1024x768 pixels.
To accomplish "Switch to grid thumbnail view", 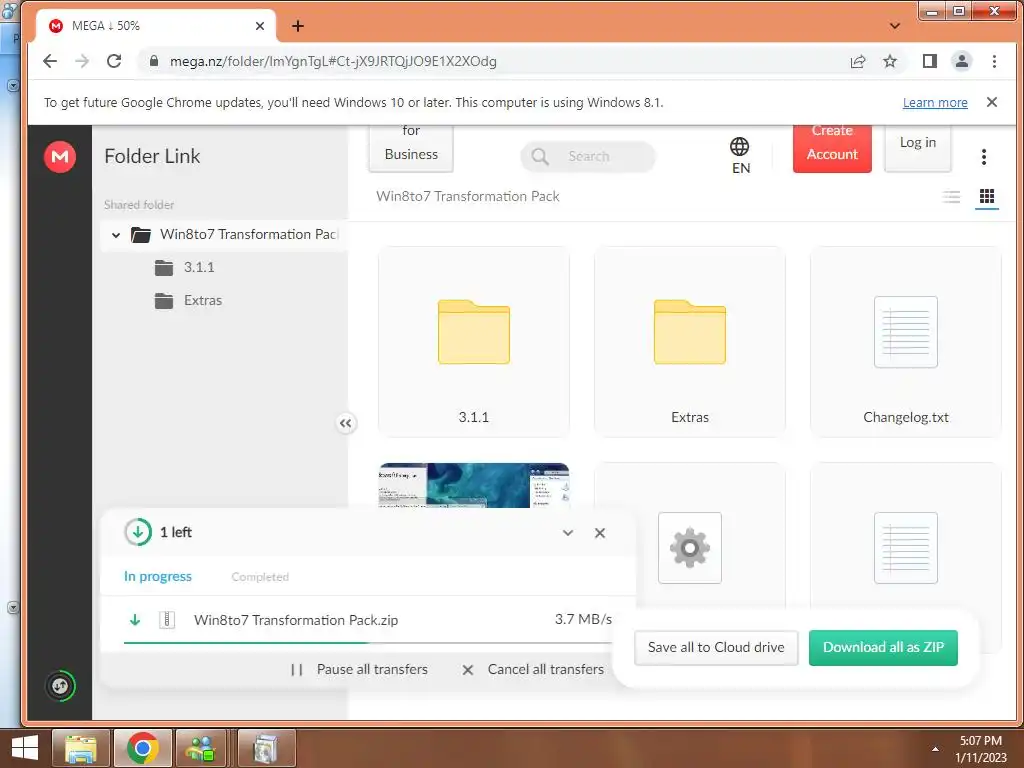I will coord(987,197).
